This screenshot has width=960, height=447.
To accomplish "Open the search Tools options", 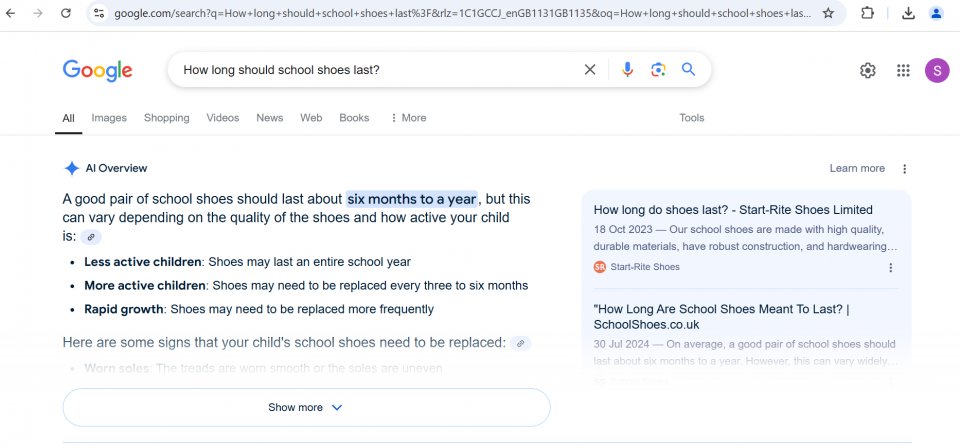I will pos(692,118).
